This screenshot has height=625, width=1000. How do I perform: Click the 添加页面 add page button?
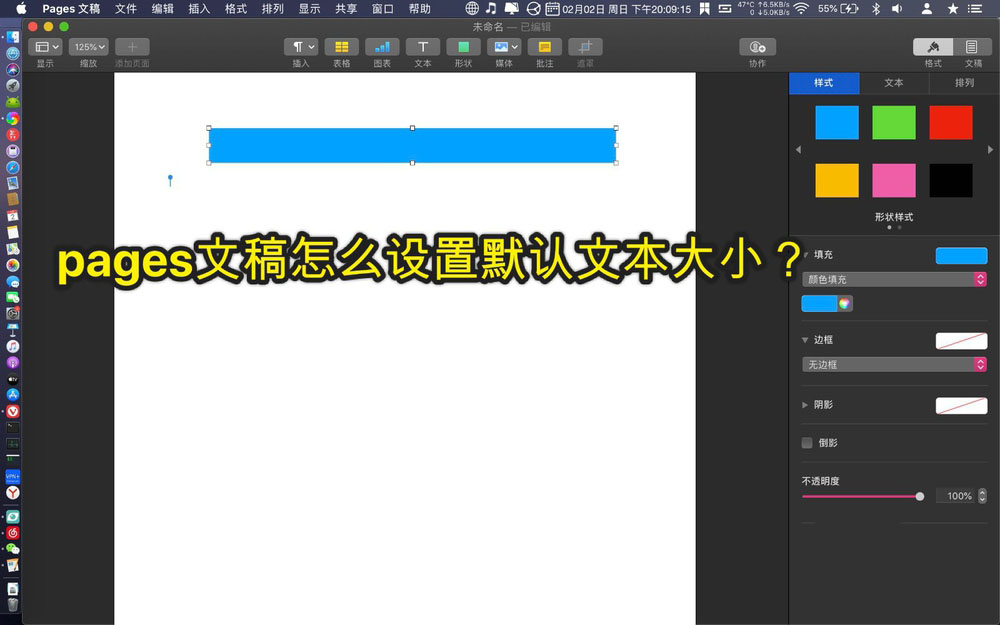coord(131,46)
